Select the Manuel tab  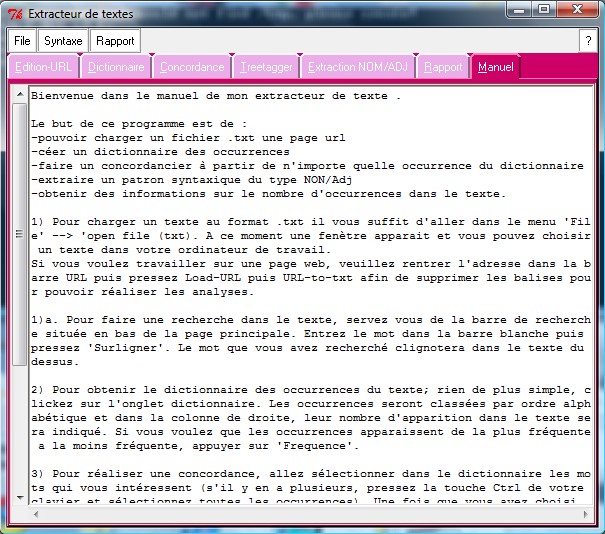point(496,67)
